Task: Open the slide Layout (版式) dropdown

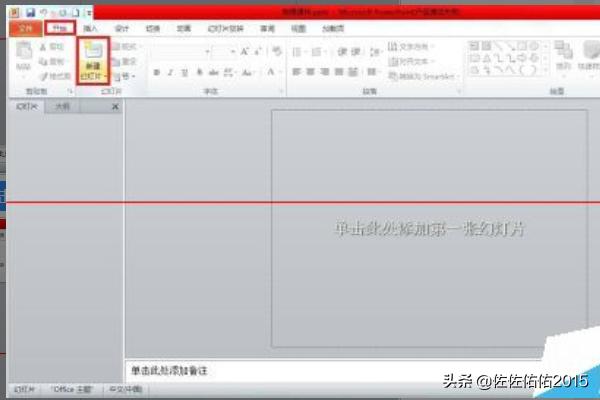Action: (x=126, y=47)
